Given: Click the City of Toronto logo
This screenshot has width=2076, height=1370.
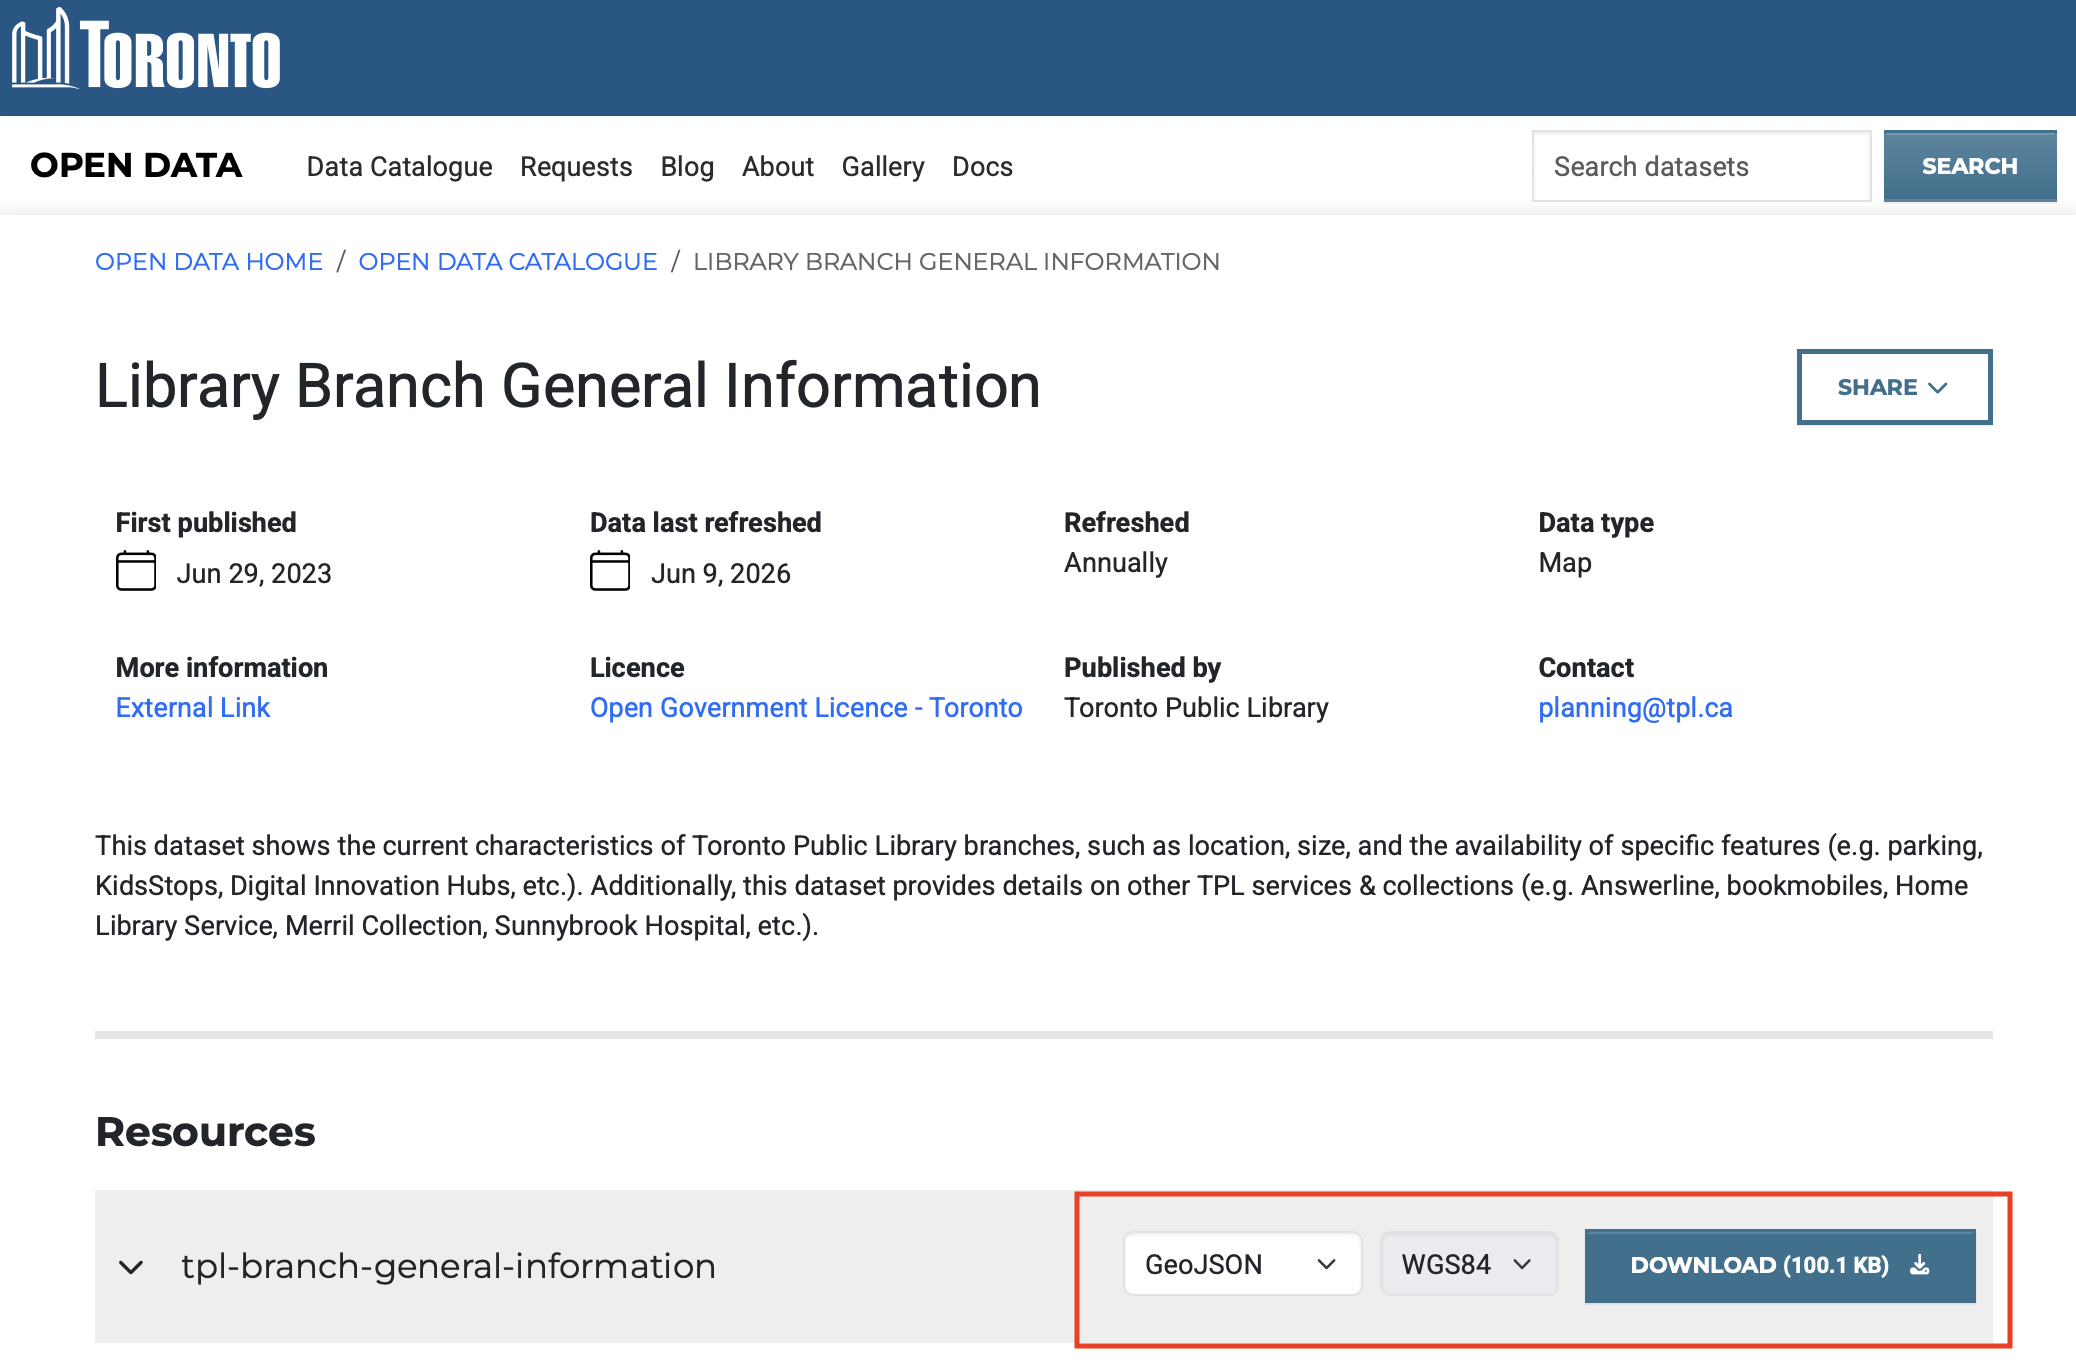Looking at the screenshot, I should (x=146, y=51).
